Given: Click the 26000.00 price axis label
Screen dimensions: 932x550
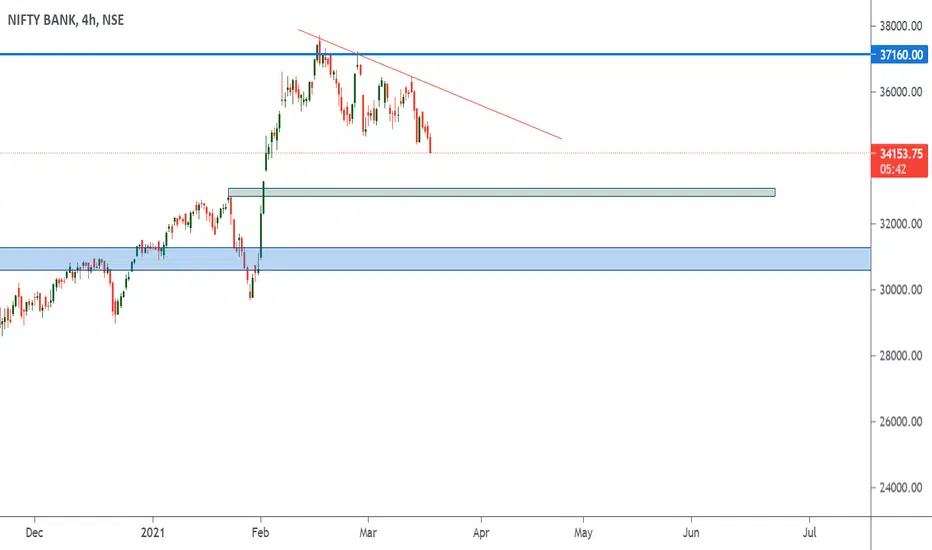Looking at the screenshot, I should click(901, 422).
